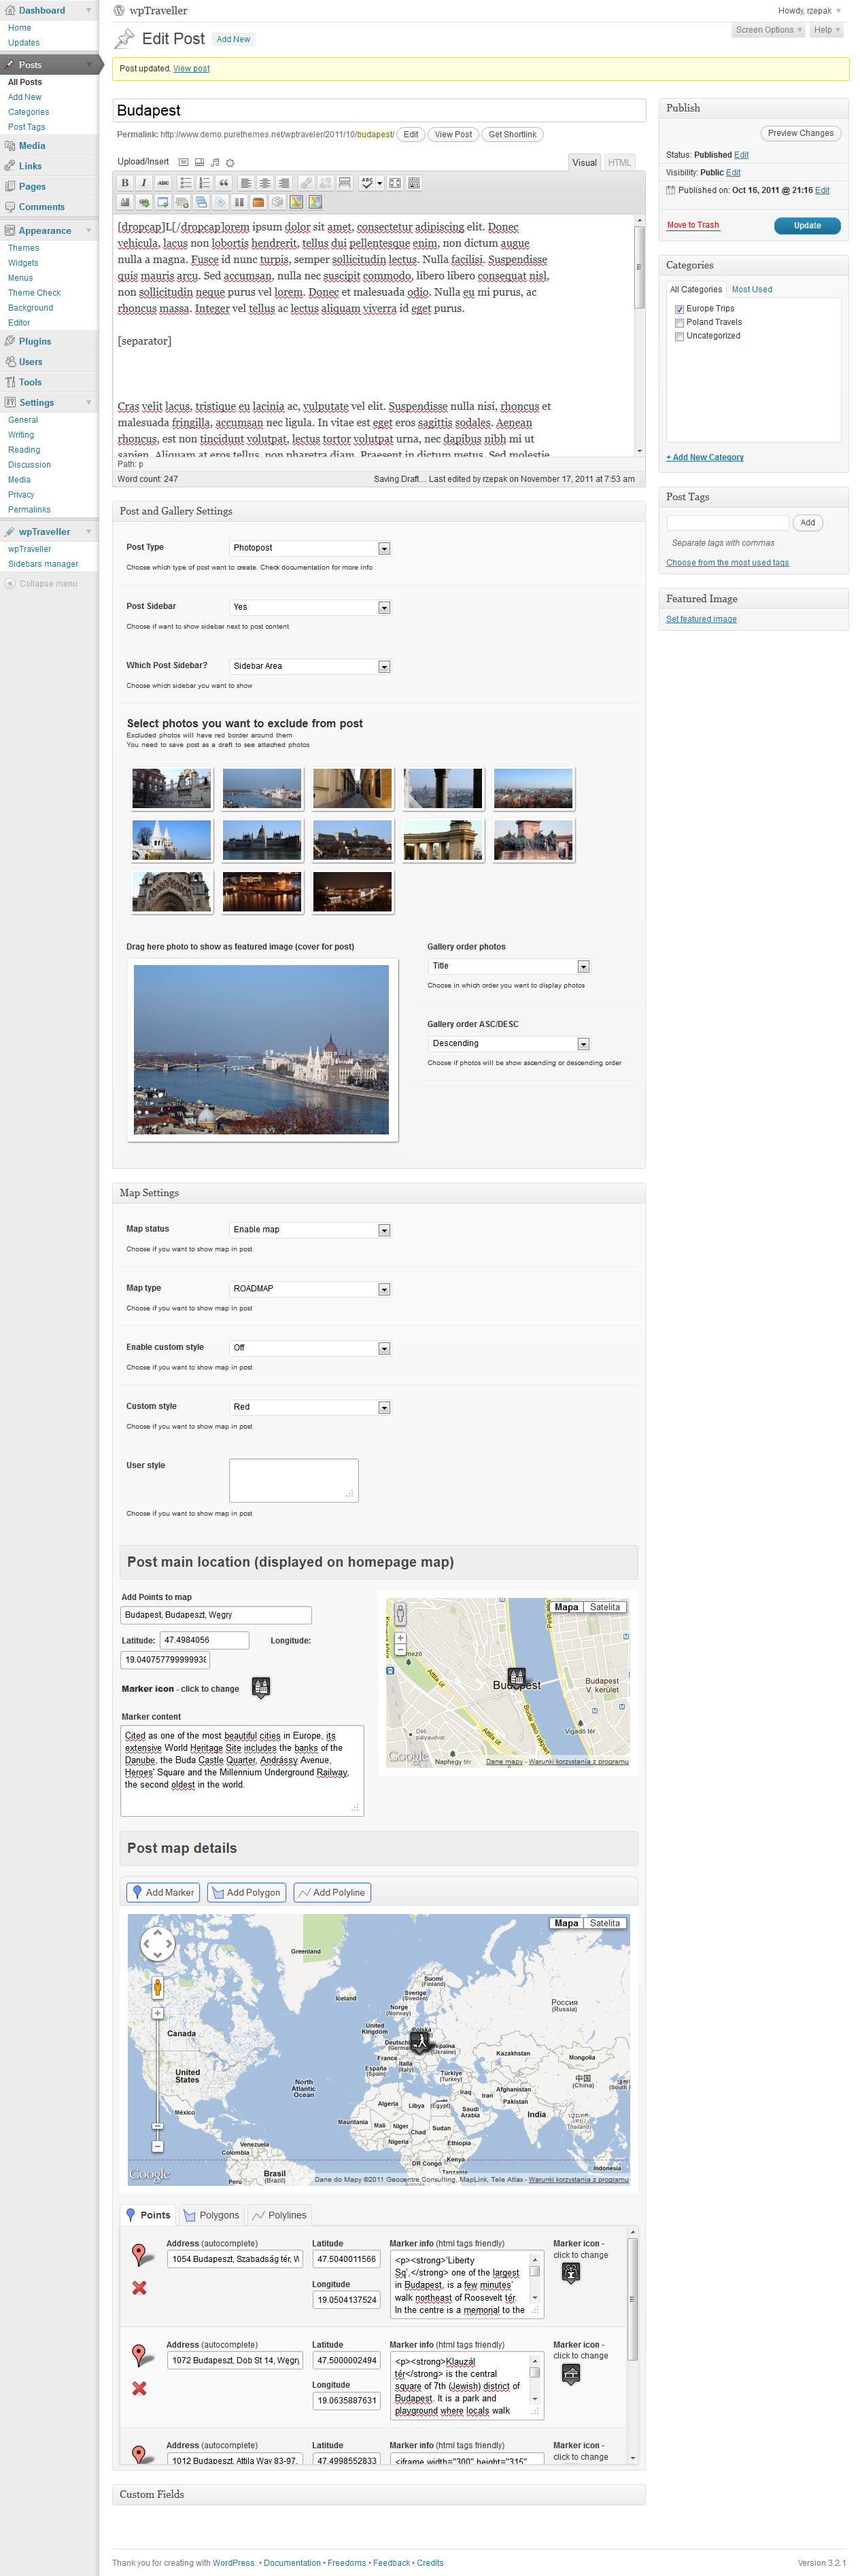Toggle bold formatting in editor toolbar
The image size is (860, 2576).
125,183
